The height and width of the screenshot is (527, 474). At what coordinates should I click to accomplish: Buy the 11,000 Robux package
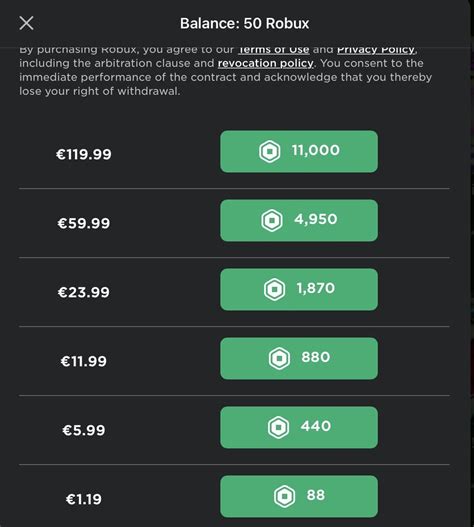299,152
